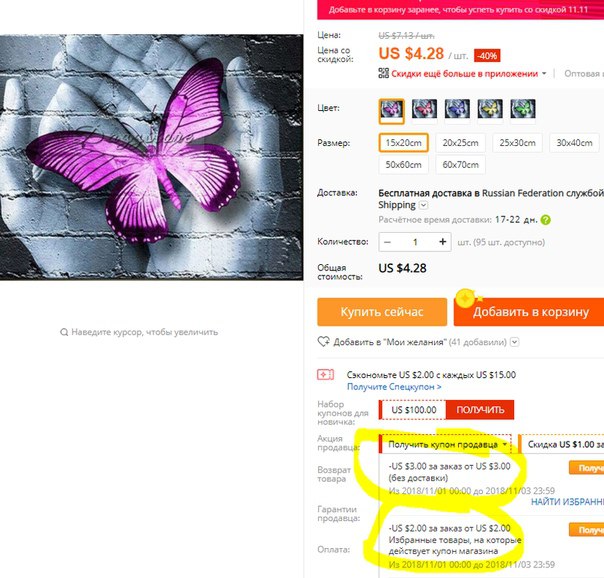Click the heart icon to add to wishlist
604x578 pixels.
coord(323,341)
